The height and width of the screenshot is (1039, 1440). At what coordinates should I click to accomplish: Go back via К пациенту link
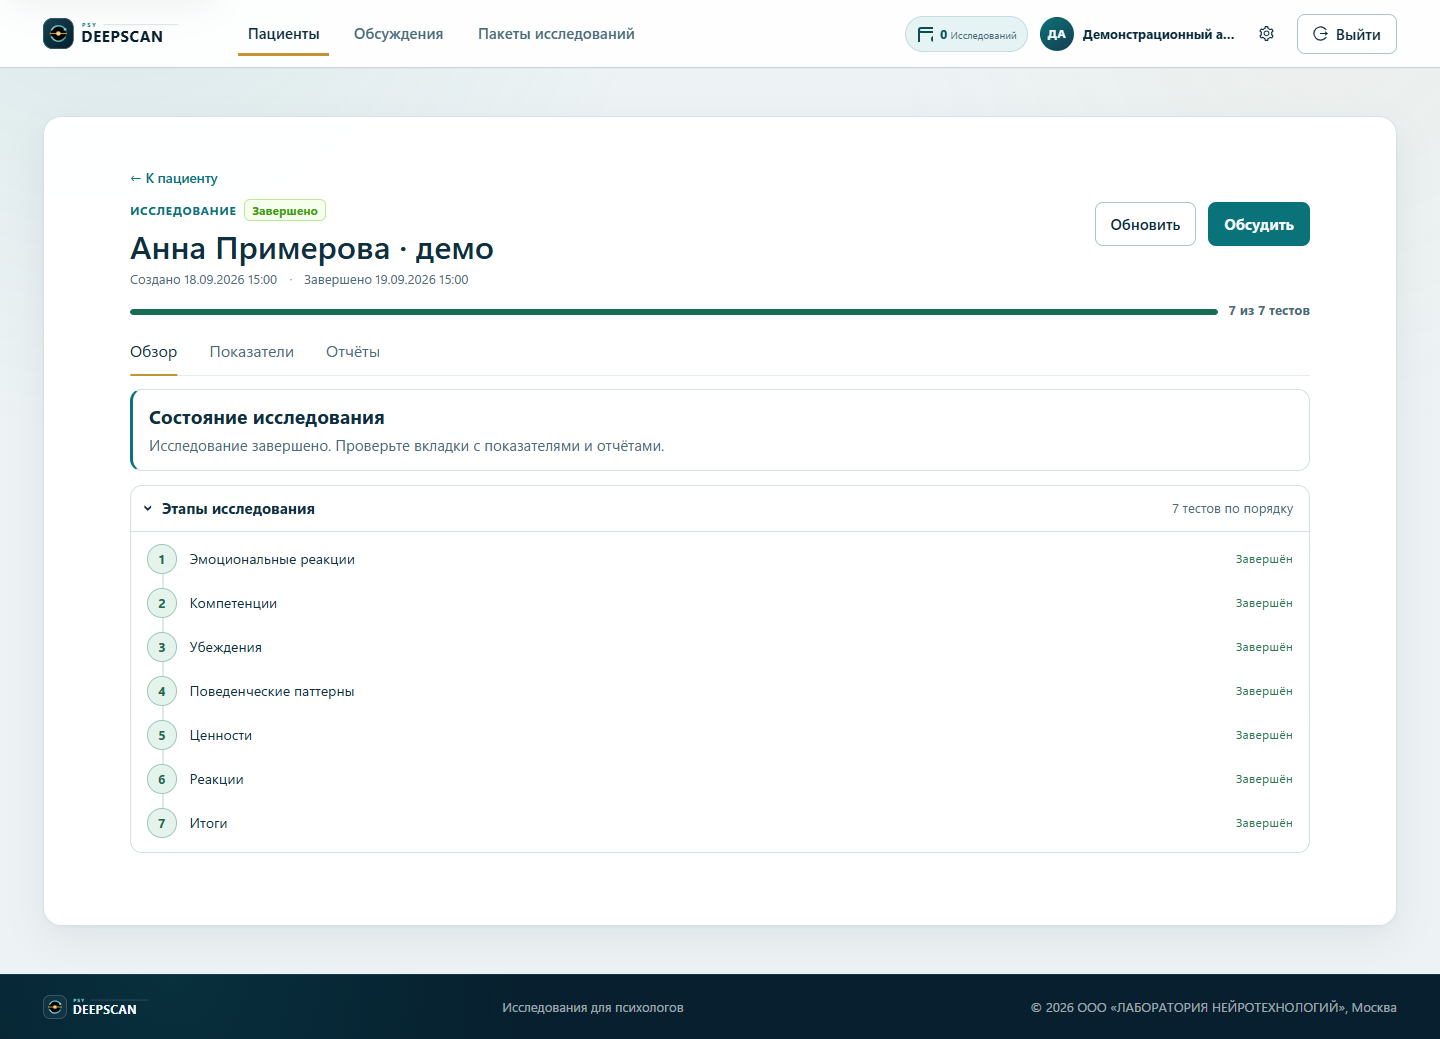(174, 178)
